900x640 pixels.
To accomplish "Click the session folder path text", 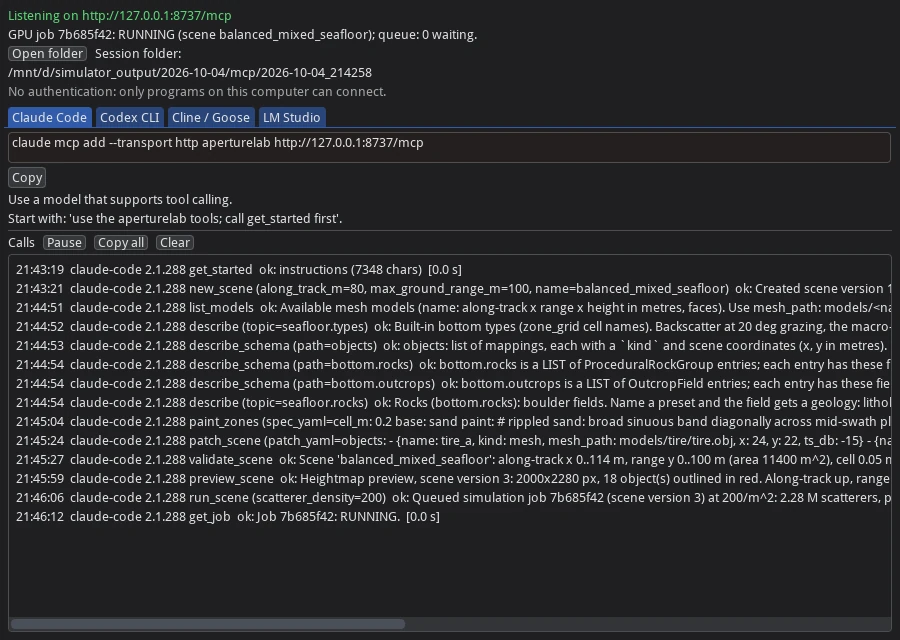I will pyautogui.click(x=190, y=72).
